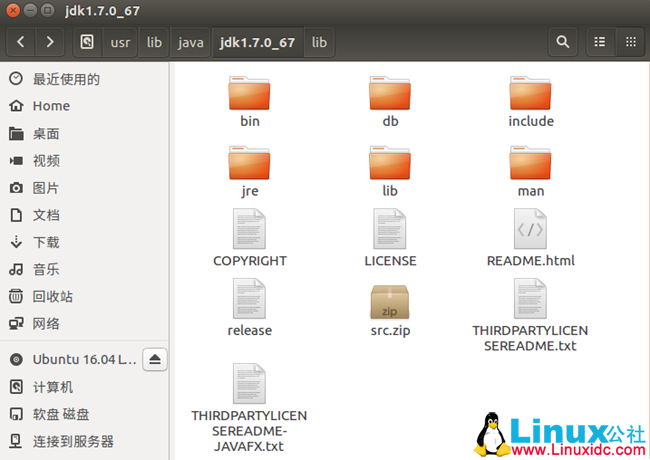Open the bin folder
650x460 pixels.
(249, 102)
